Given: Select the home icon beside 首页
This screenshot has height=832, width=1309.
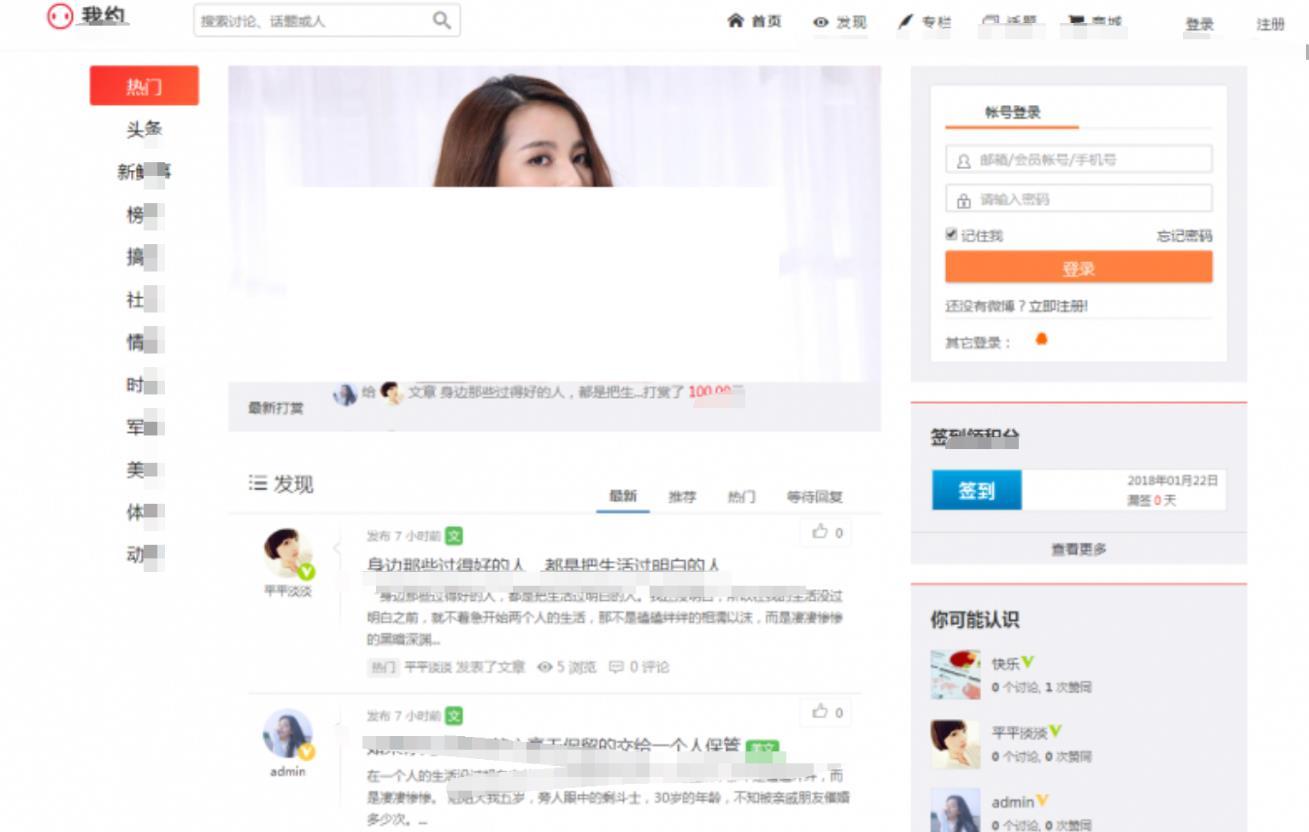Looking at the screenshot, I should (736, 22).
